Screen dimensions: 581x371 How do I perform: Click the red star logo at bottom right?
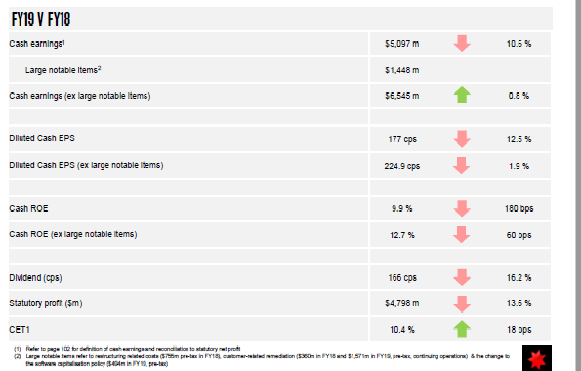(537, 358)
